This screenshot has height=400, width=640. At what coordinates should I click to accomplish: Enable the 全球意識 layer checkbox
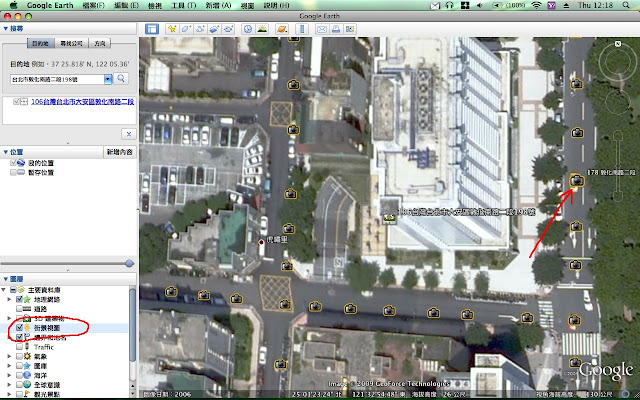19,384
